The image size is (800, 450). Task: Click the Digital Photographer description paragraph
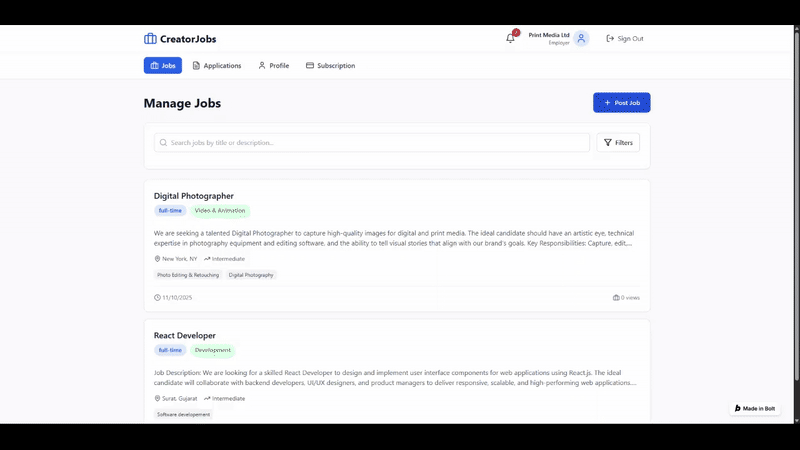pos(394,238)
